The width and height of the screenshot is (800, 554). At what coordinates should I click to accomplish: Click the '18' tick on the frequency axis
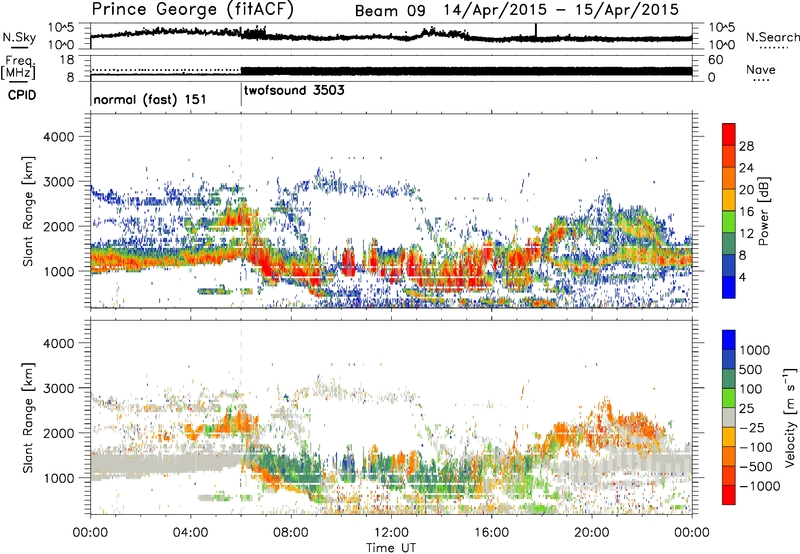click(x=67, y=60)
